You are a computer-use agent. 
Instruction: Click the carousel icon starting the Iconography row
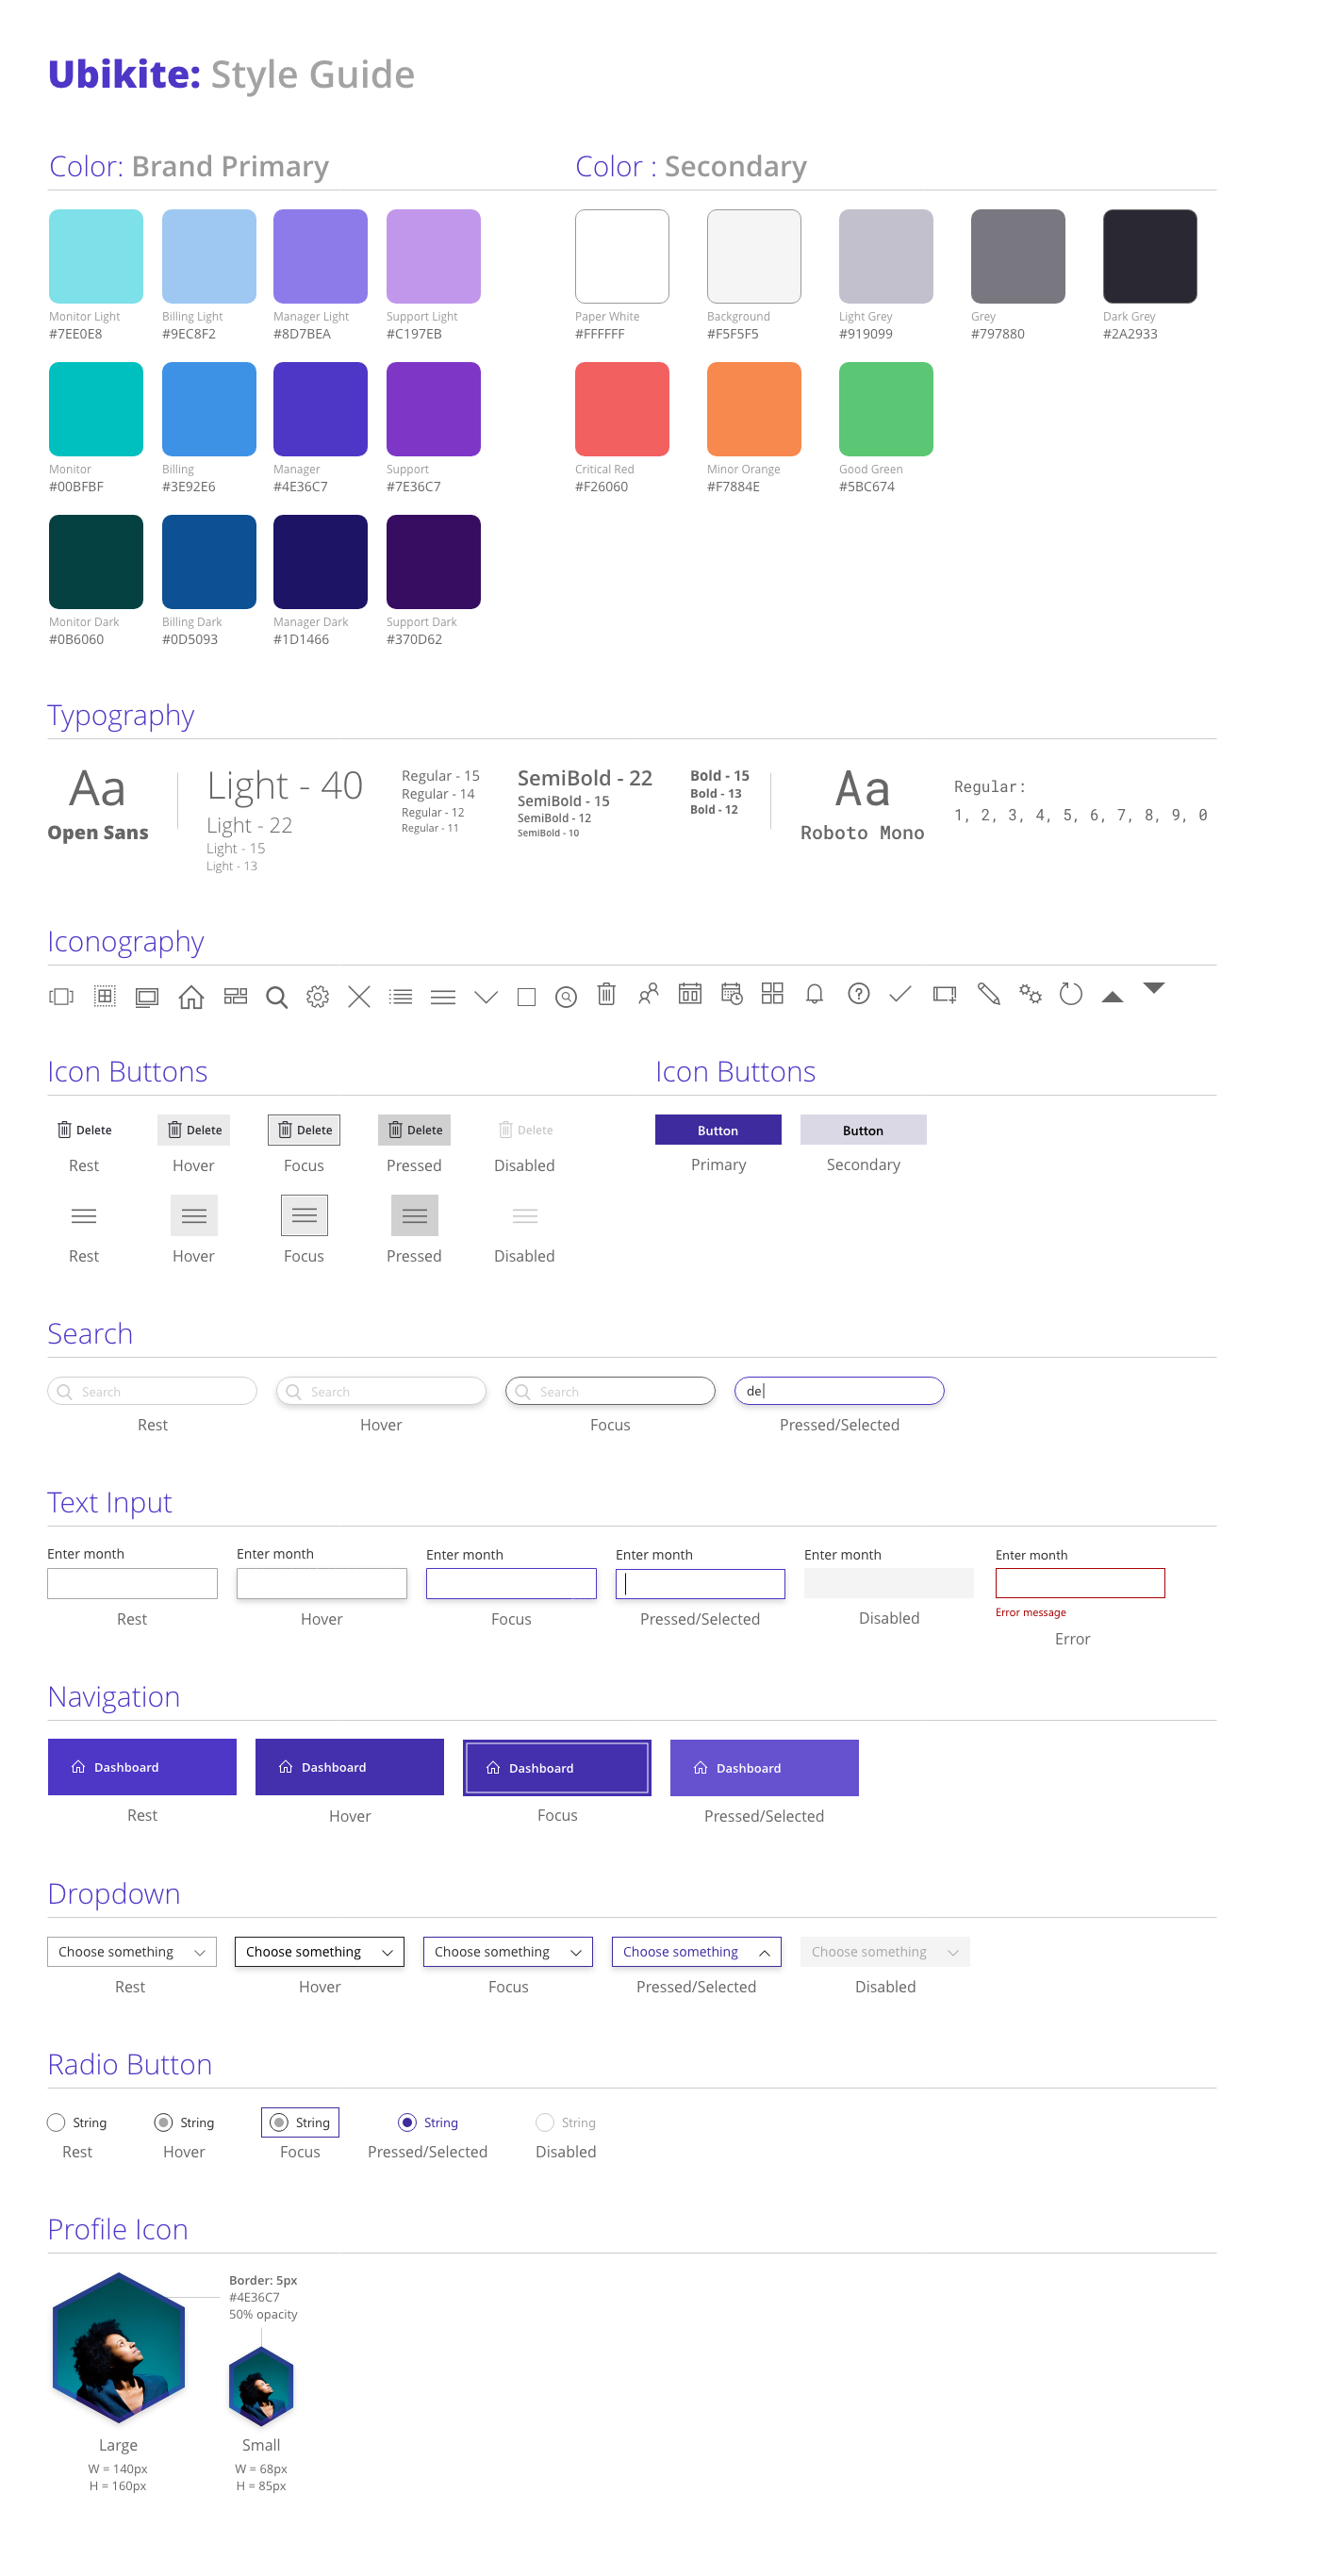[x=61, y=996]
